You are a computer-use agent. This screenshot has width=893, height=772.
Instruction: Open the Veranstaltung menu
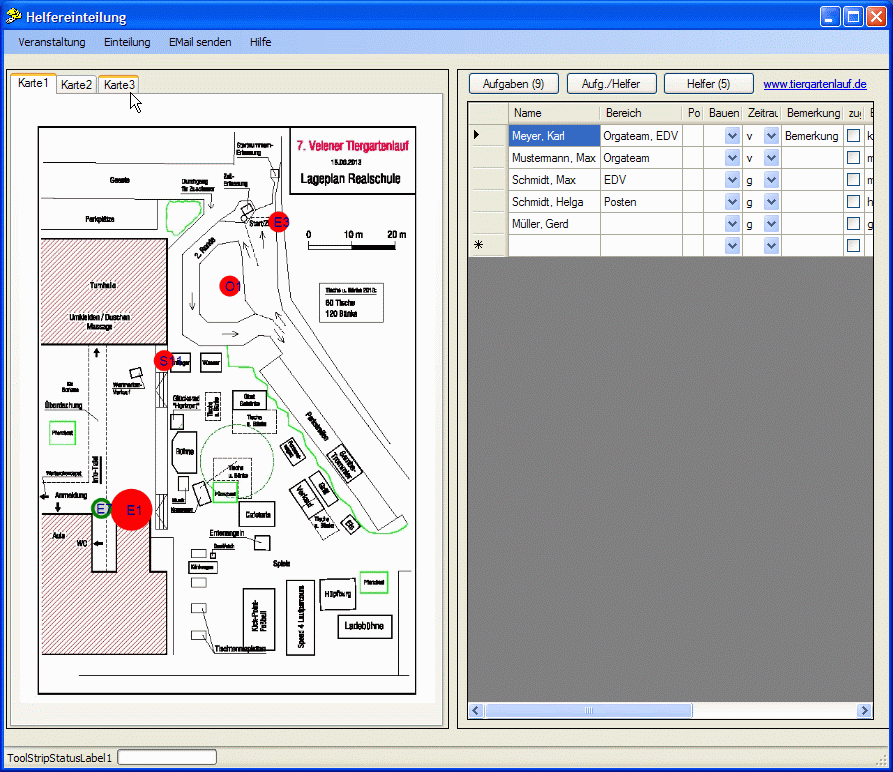point(52,42)
